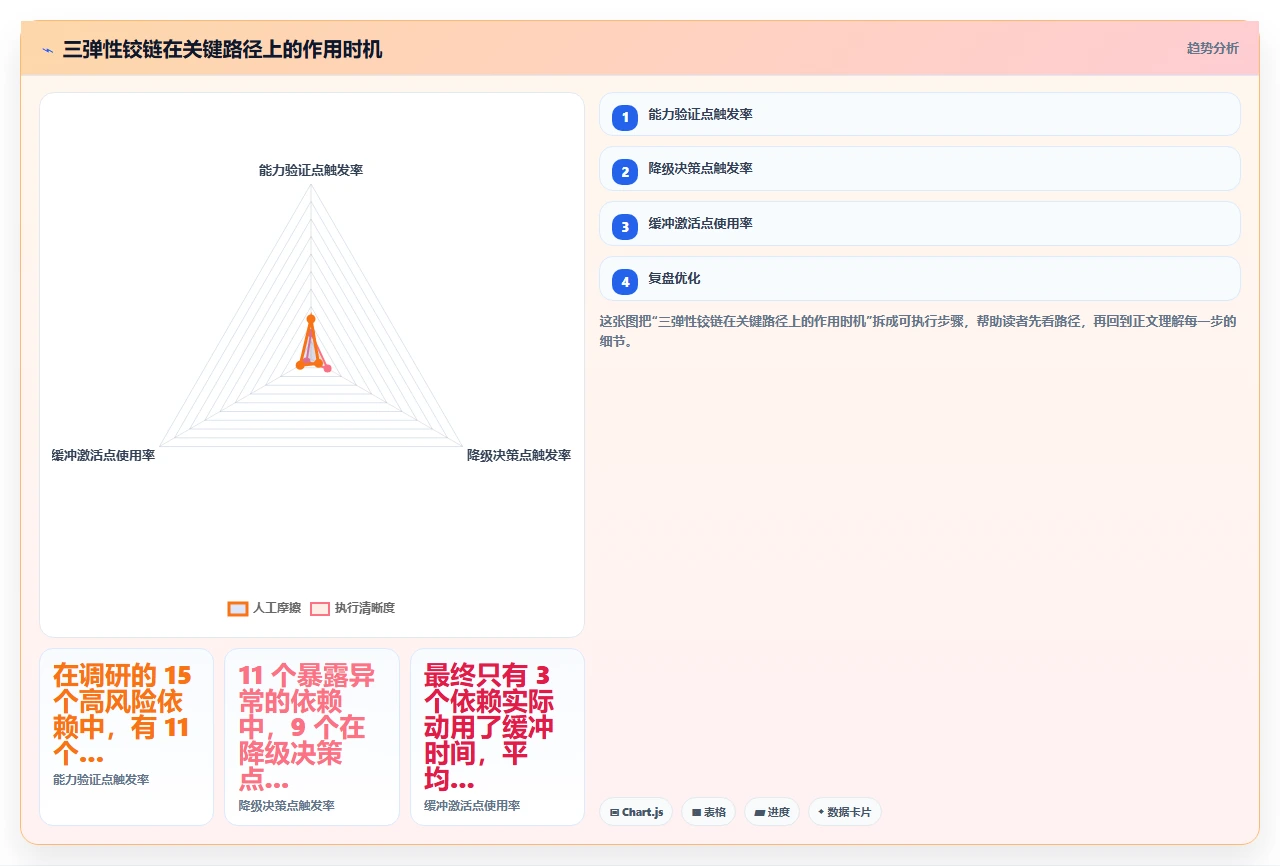The image size is (1280, 866).
Task: Click radar axis label 缓冲激活点使用率
Action: (x=103, y=455)
